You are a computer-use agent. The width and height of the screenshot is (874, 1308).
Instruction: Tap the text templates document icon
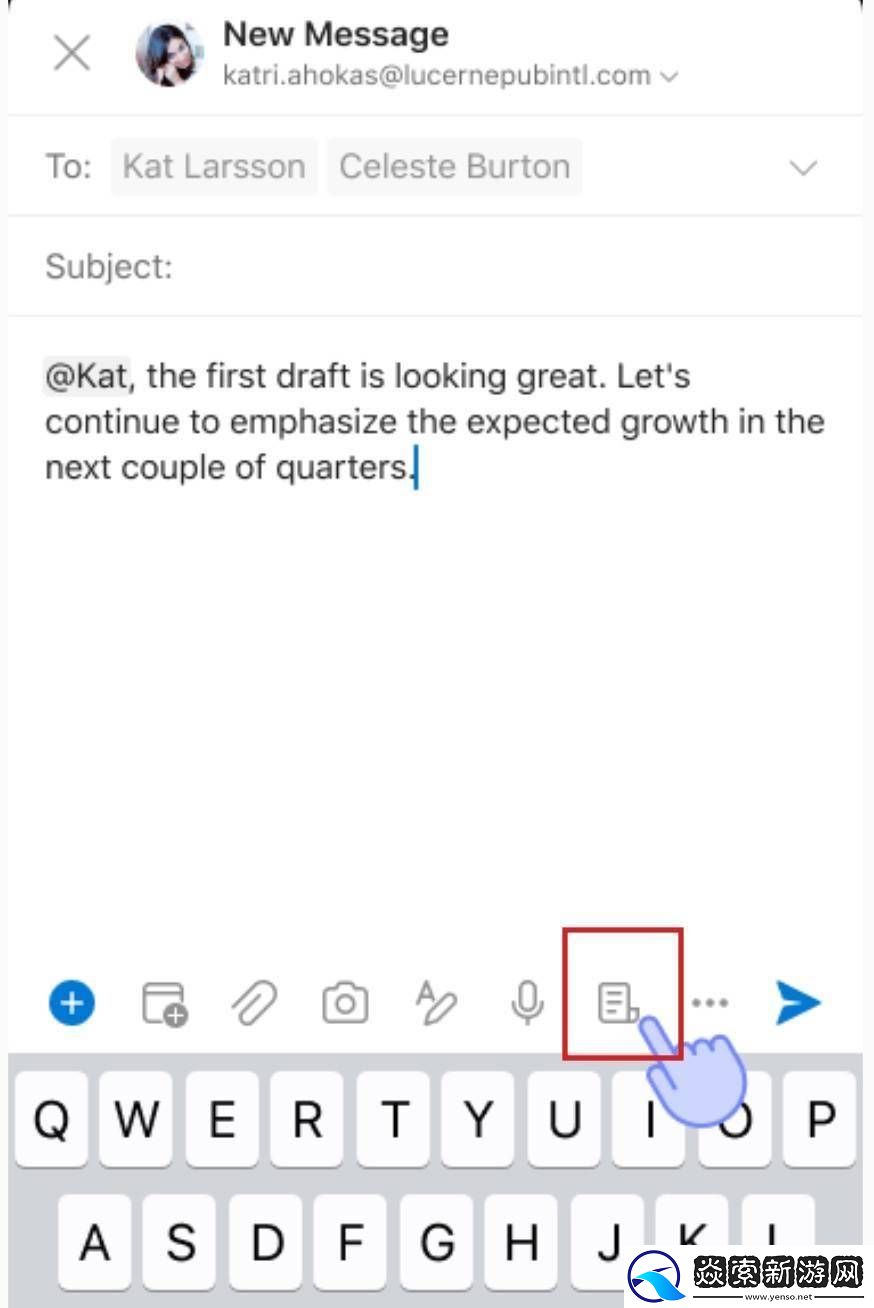tap(618, 1002)
